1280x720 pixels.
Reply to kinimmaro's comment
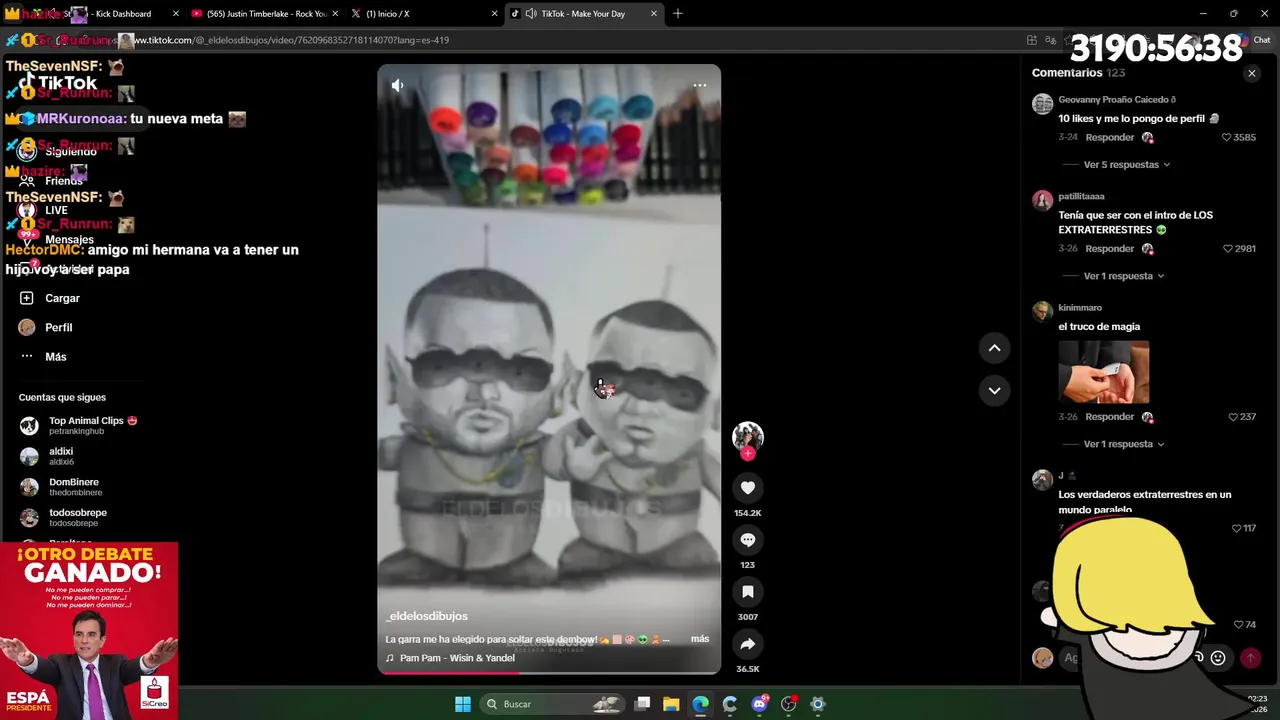pos(1109,417)
